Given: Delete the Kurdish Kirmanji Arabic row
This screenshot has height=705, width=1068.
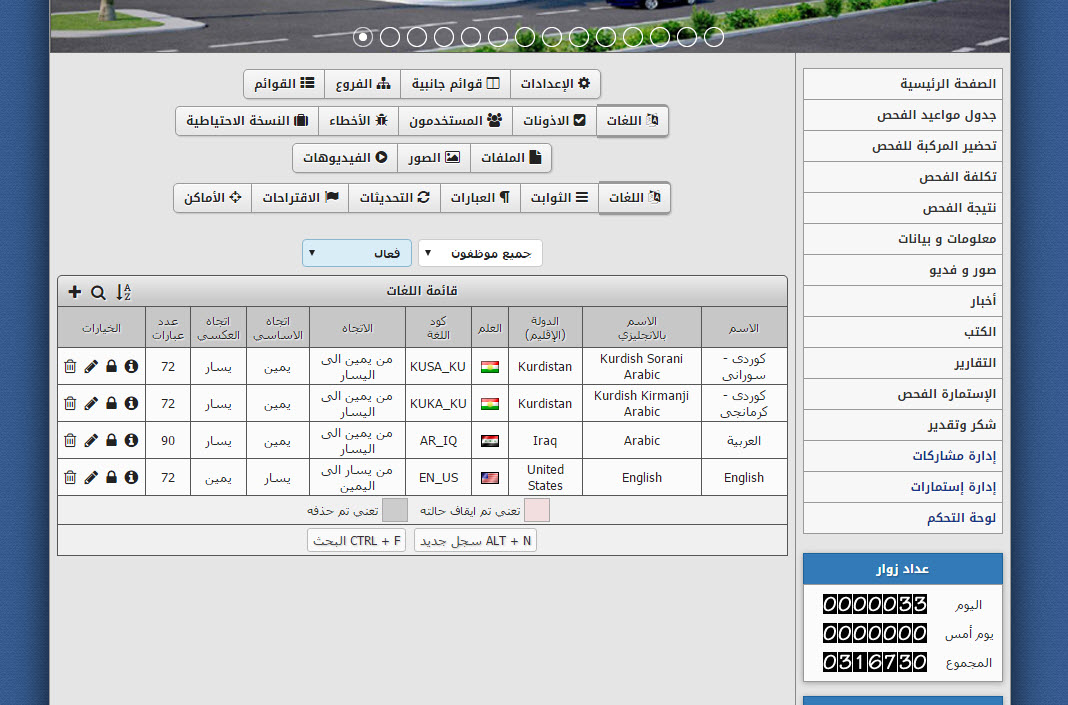Looking at the screenshot, I should coord(70,403).
